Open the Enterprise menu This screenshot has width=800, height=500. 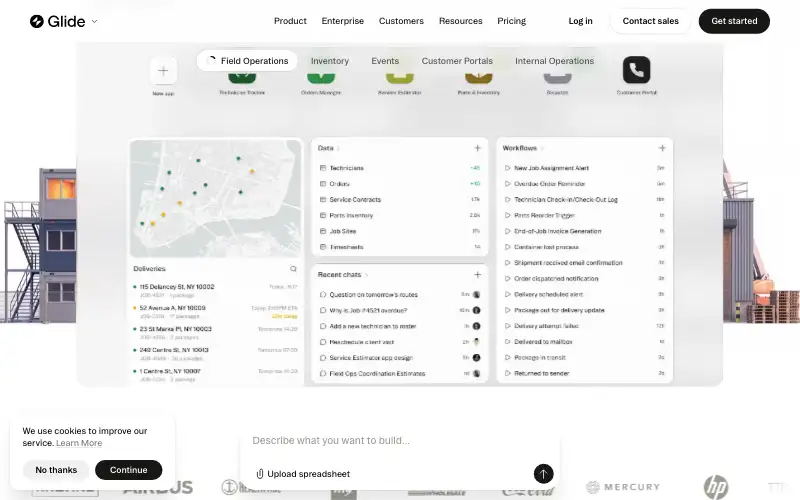tap(342, 21)
